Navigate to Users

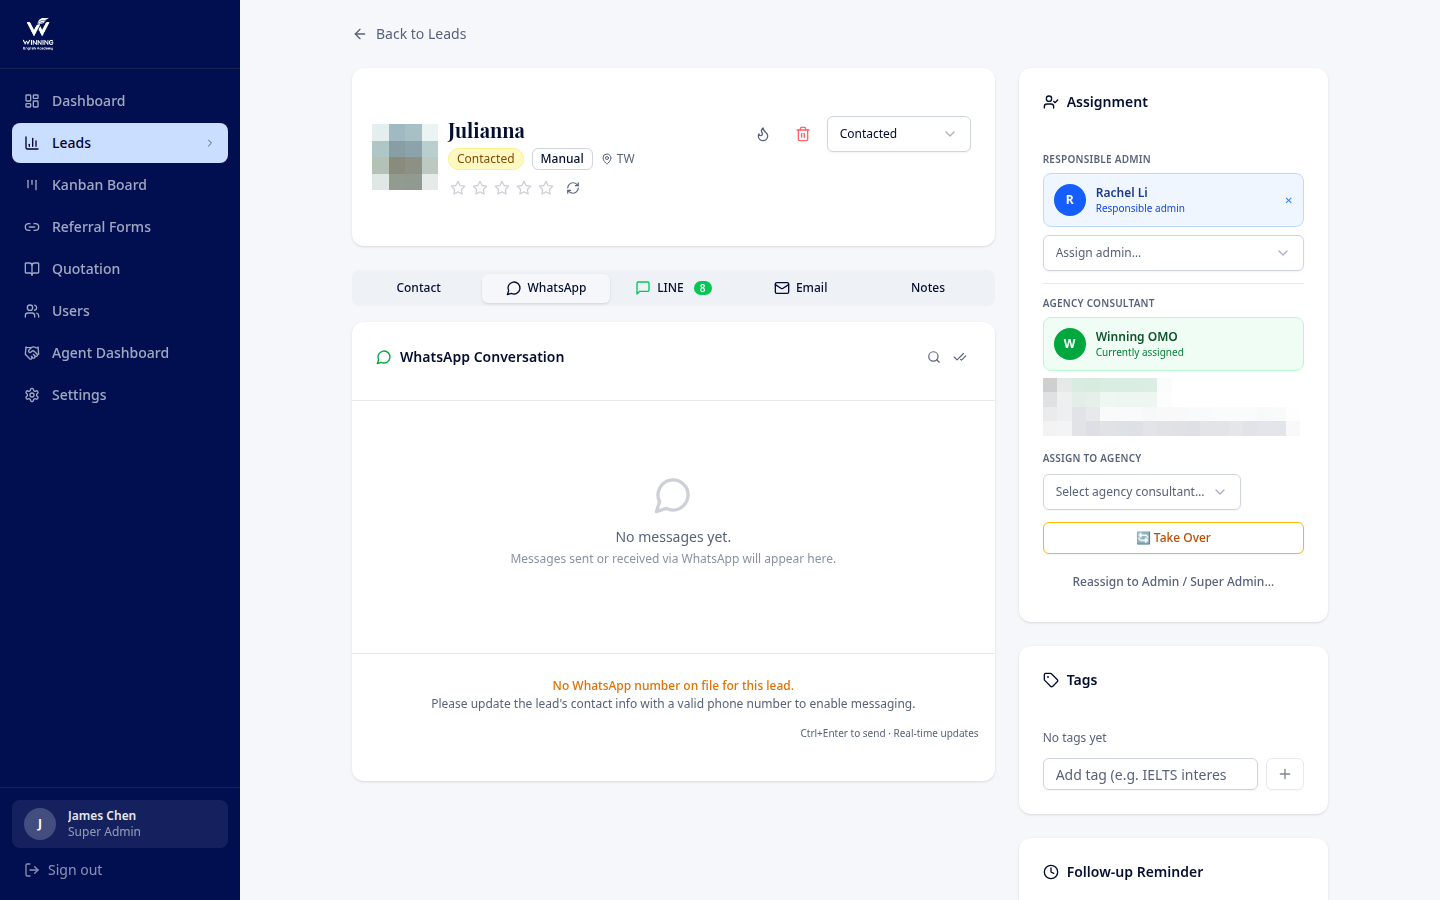point(120,311)
